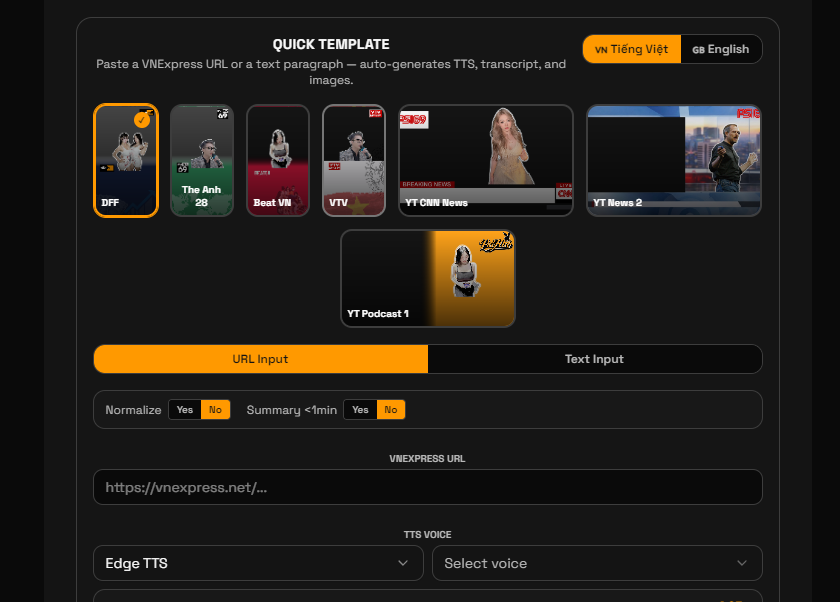840x602 pixels.
Task: Enable Summary <1min with Yes
Action: tap(361, 410)
